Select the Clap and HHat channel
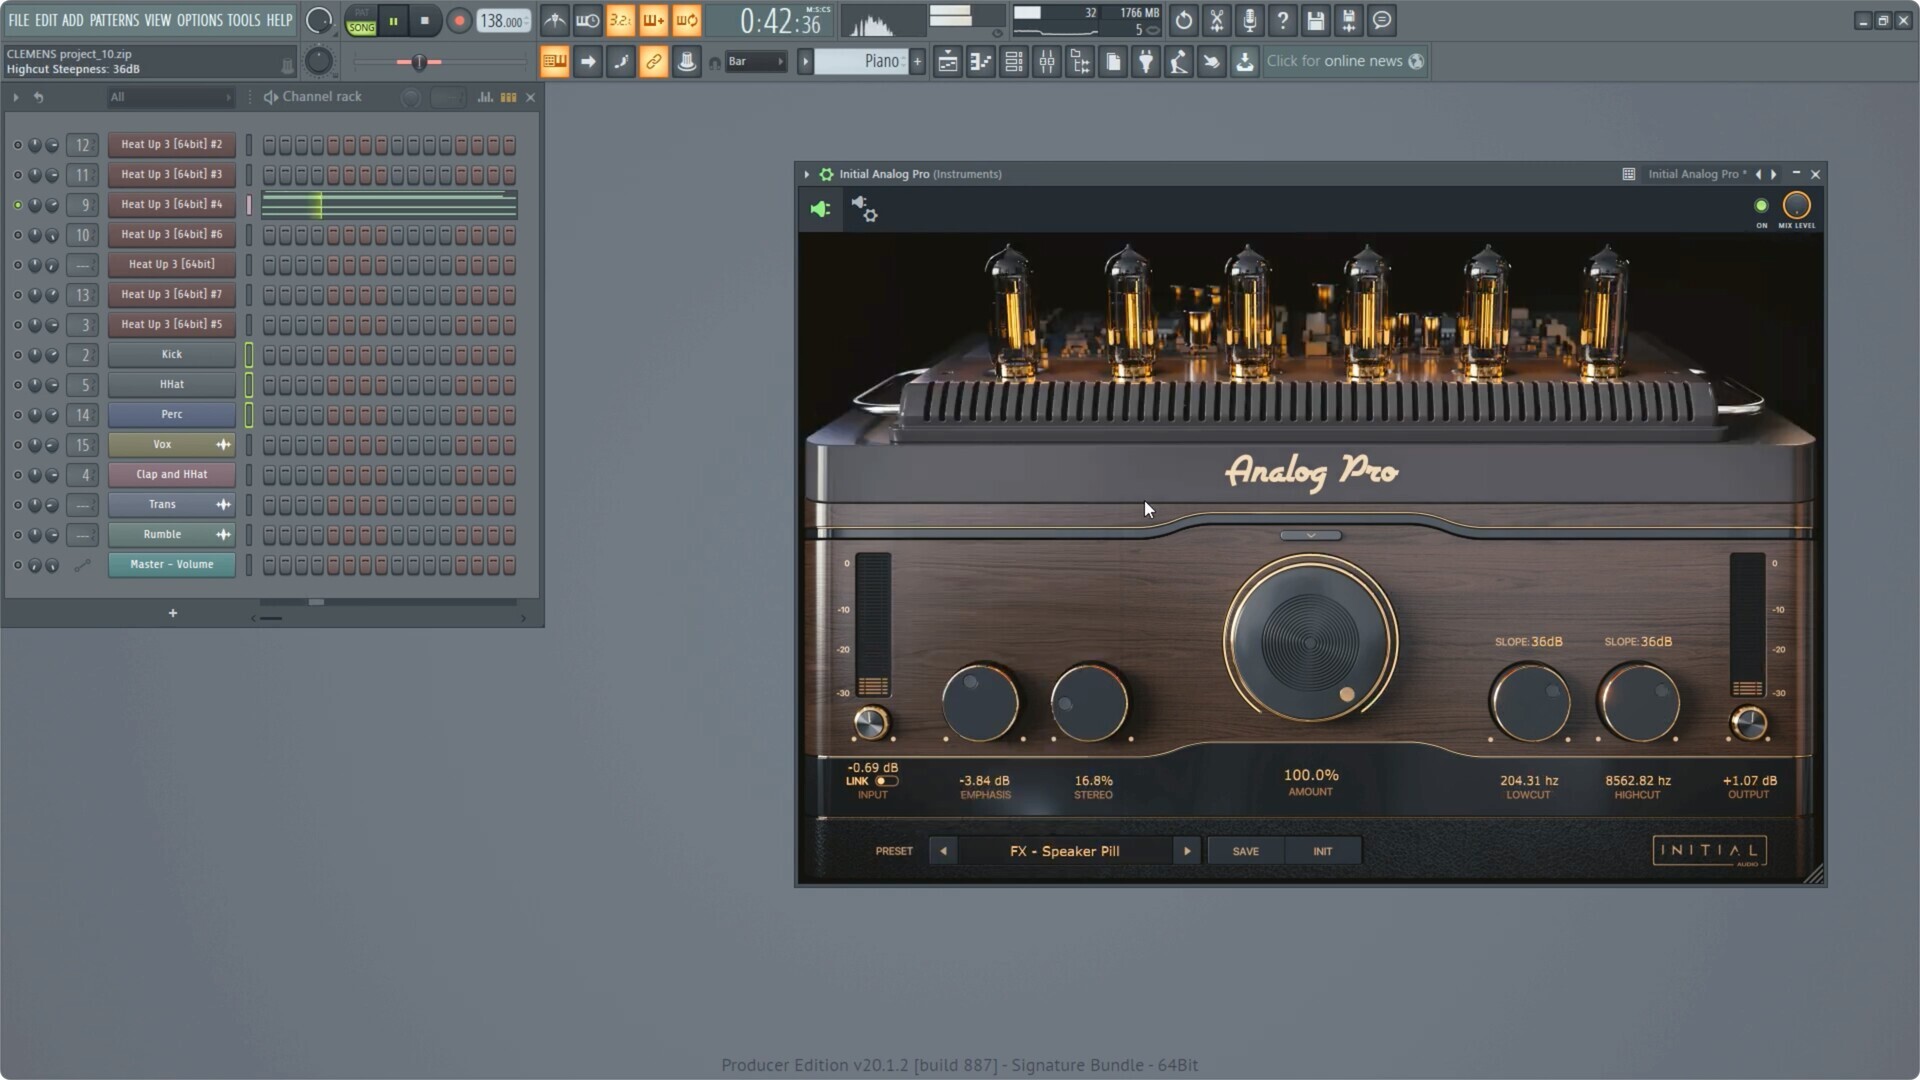1920x1080 pixels. click(172, 475)
